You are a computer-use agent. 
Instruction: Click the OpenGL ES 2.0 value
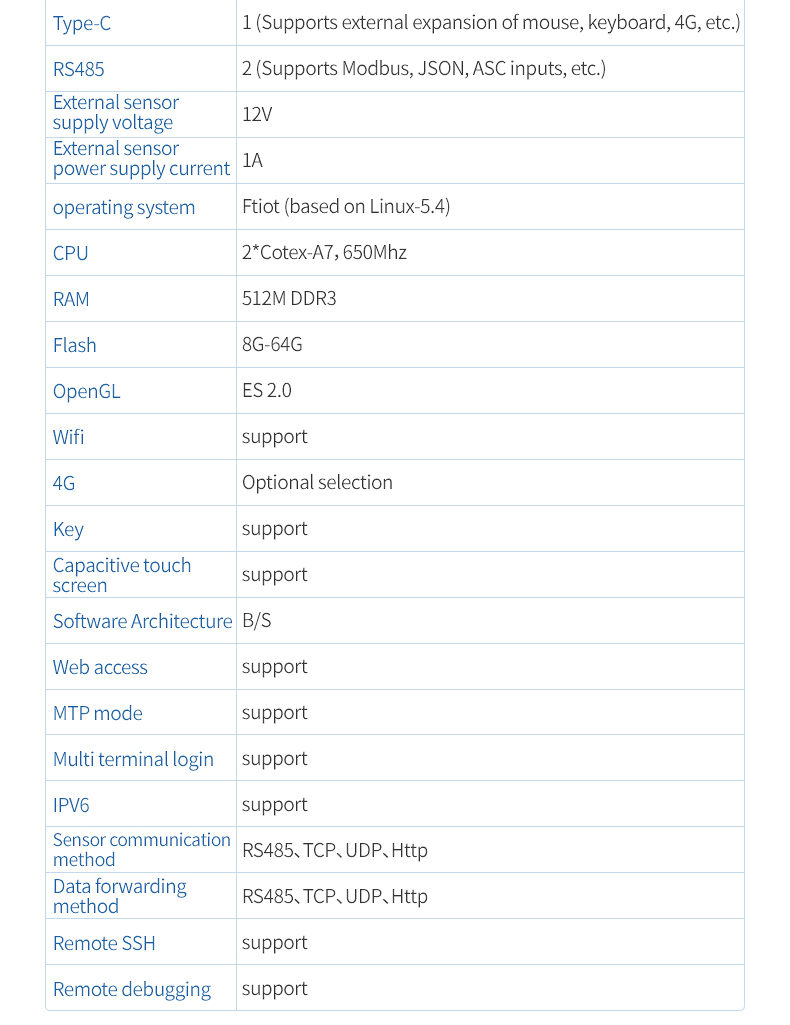point(267,390)
